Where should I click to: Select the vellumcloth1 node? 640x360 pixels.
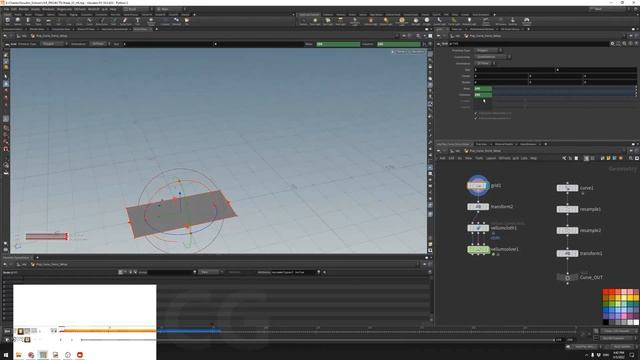point(478,228)
